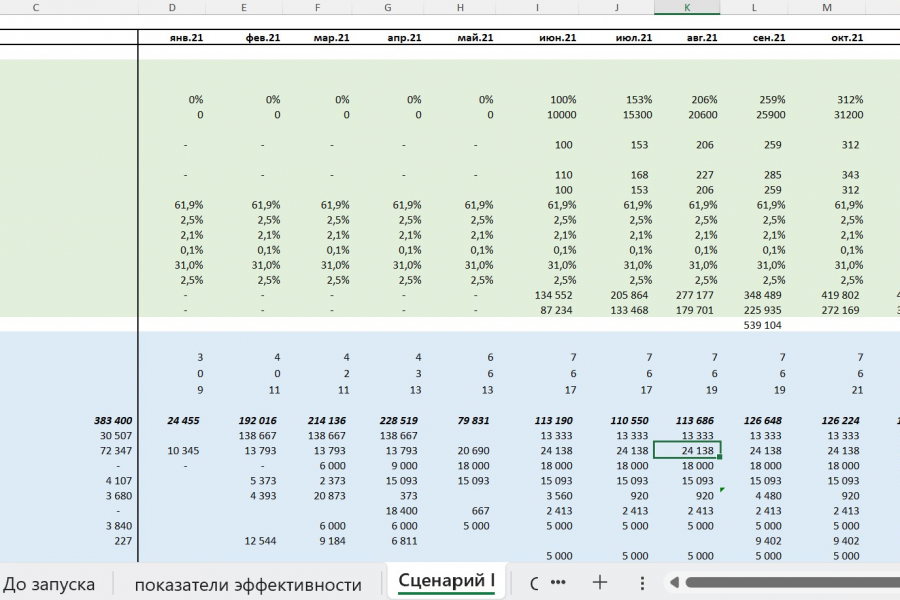Open hidden sheets ellipsis menu
This screenshot has height=600, width=900.
[x=558, y=582]
